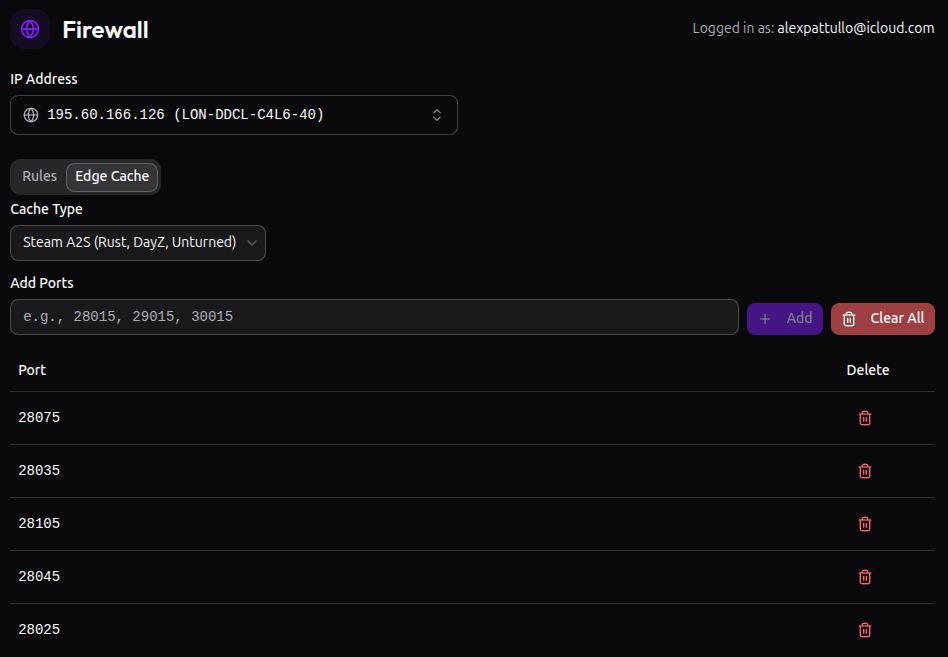
Task: Click the IP Address label
Action: click(44, 79)
